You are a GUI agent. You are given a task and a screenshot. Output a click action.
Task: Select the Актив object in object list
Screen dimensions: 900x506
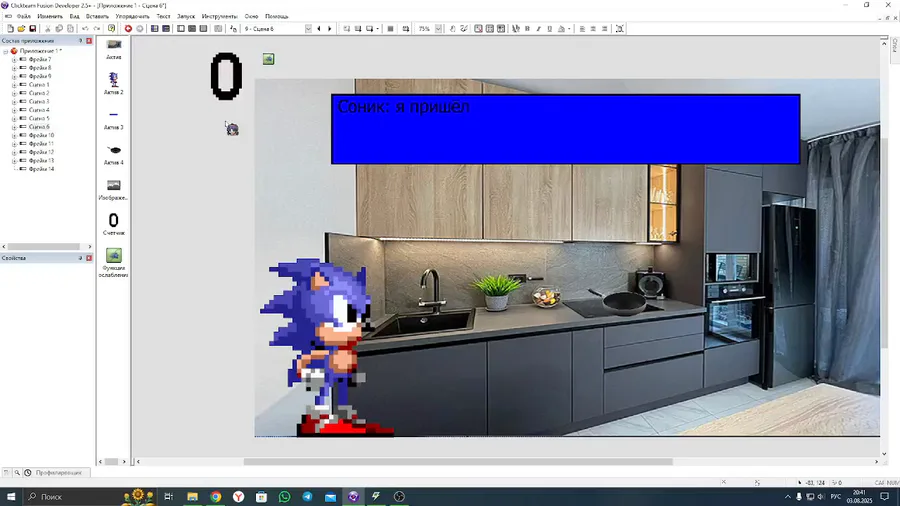(114, 49)
